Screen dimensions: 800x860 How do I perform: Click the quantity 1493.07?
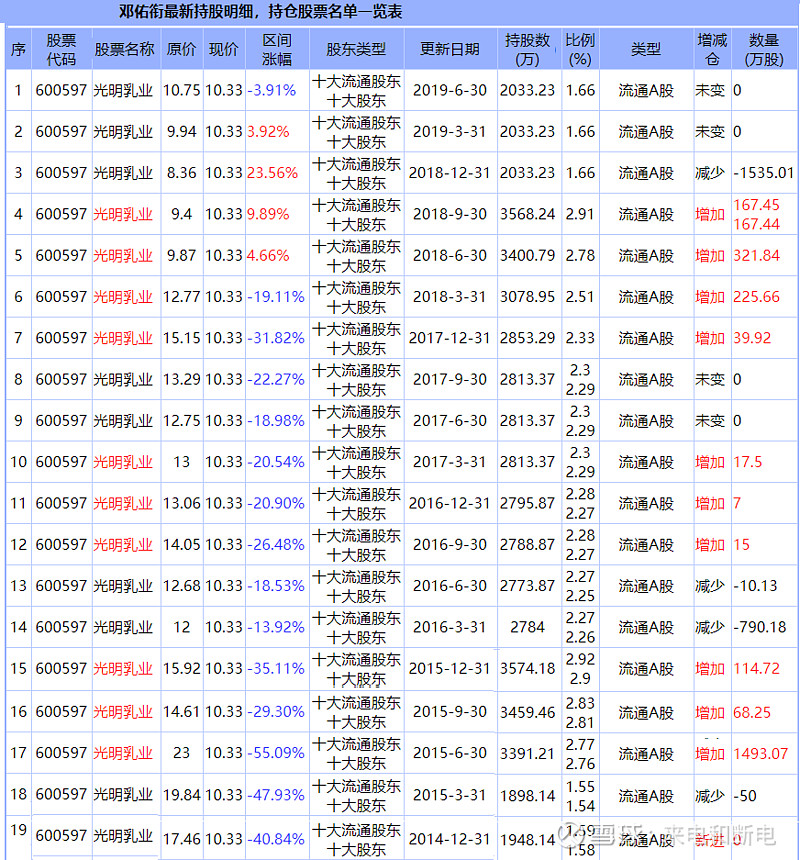pyautogui.click(x=761, y=753)
